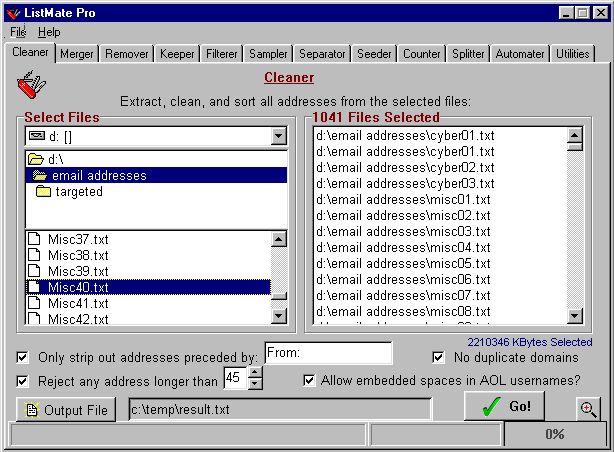This screenshot has width=614, height=452.
Task: Click the selected files list scroll down arrow
Action: [x=574, y=315]
